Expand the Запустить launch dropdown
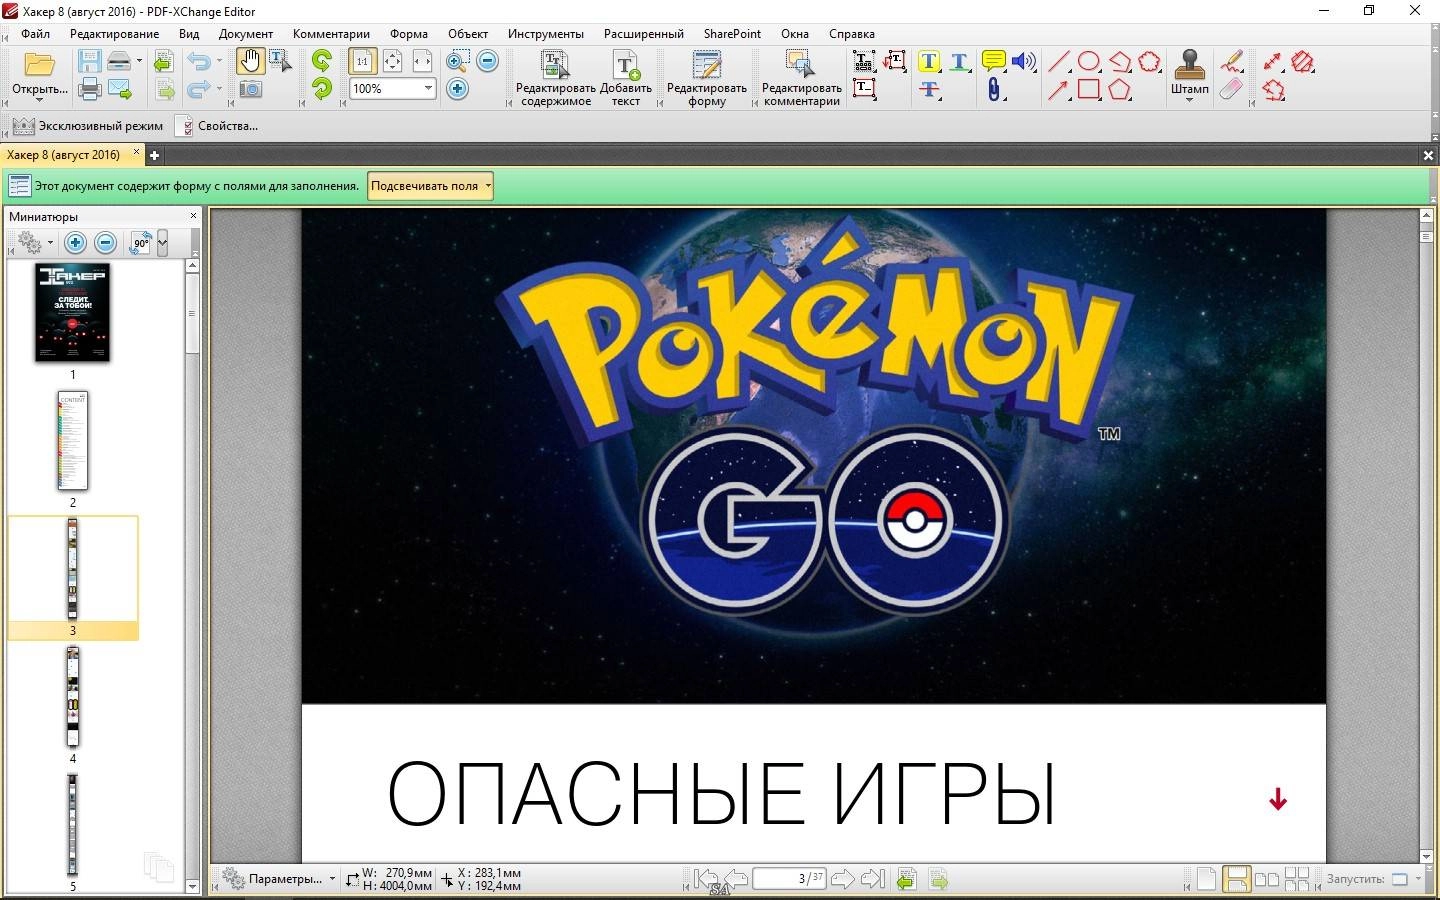 [x=1418, y=879]
